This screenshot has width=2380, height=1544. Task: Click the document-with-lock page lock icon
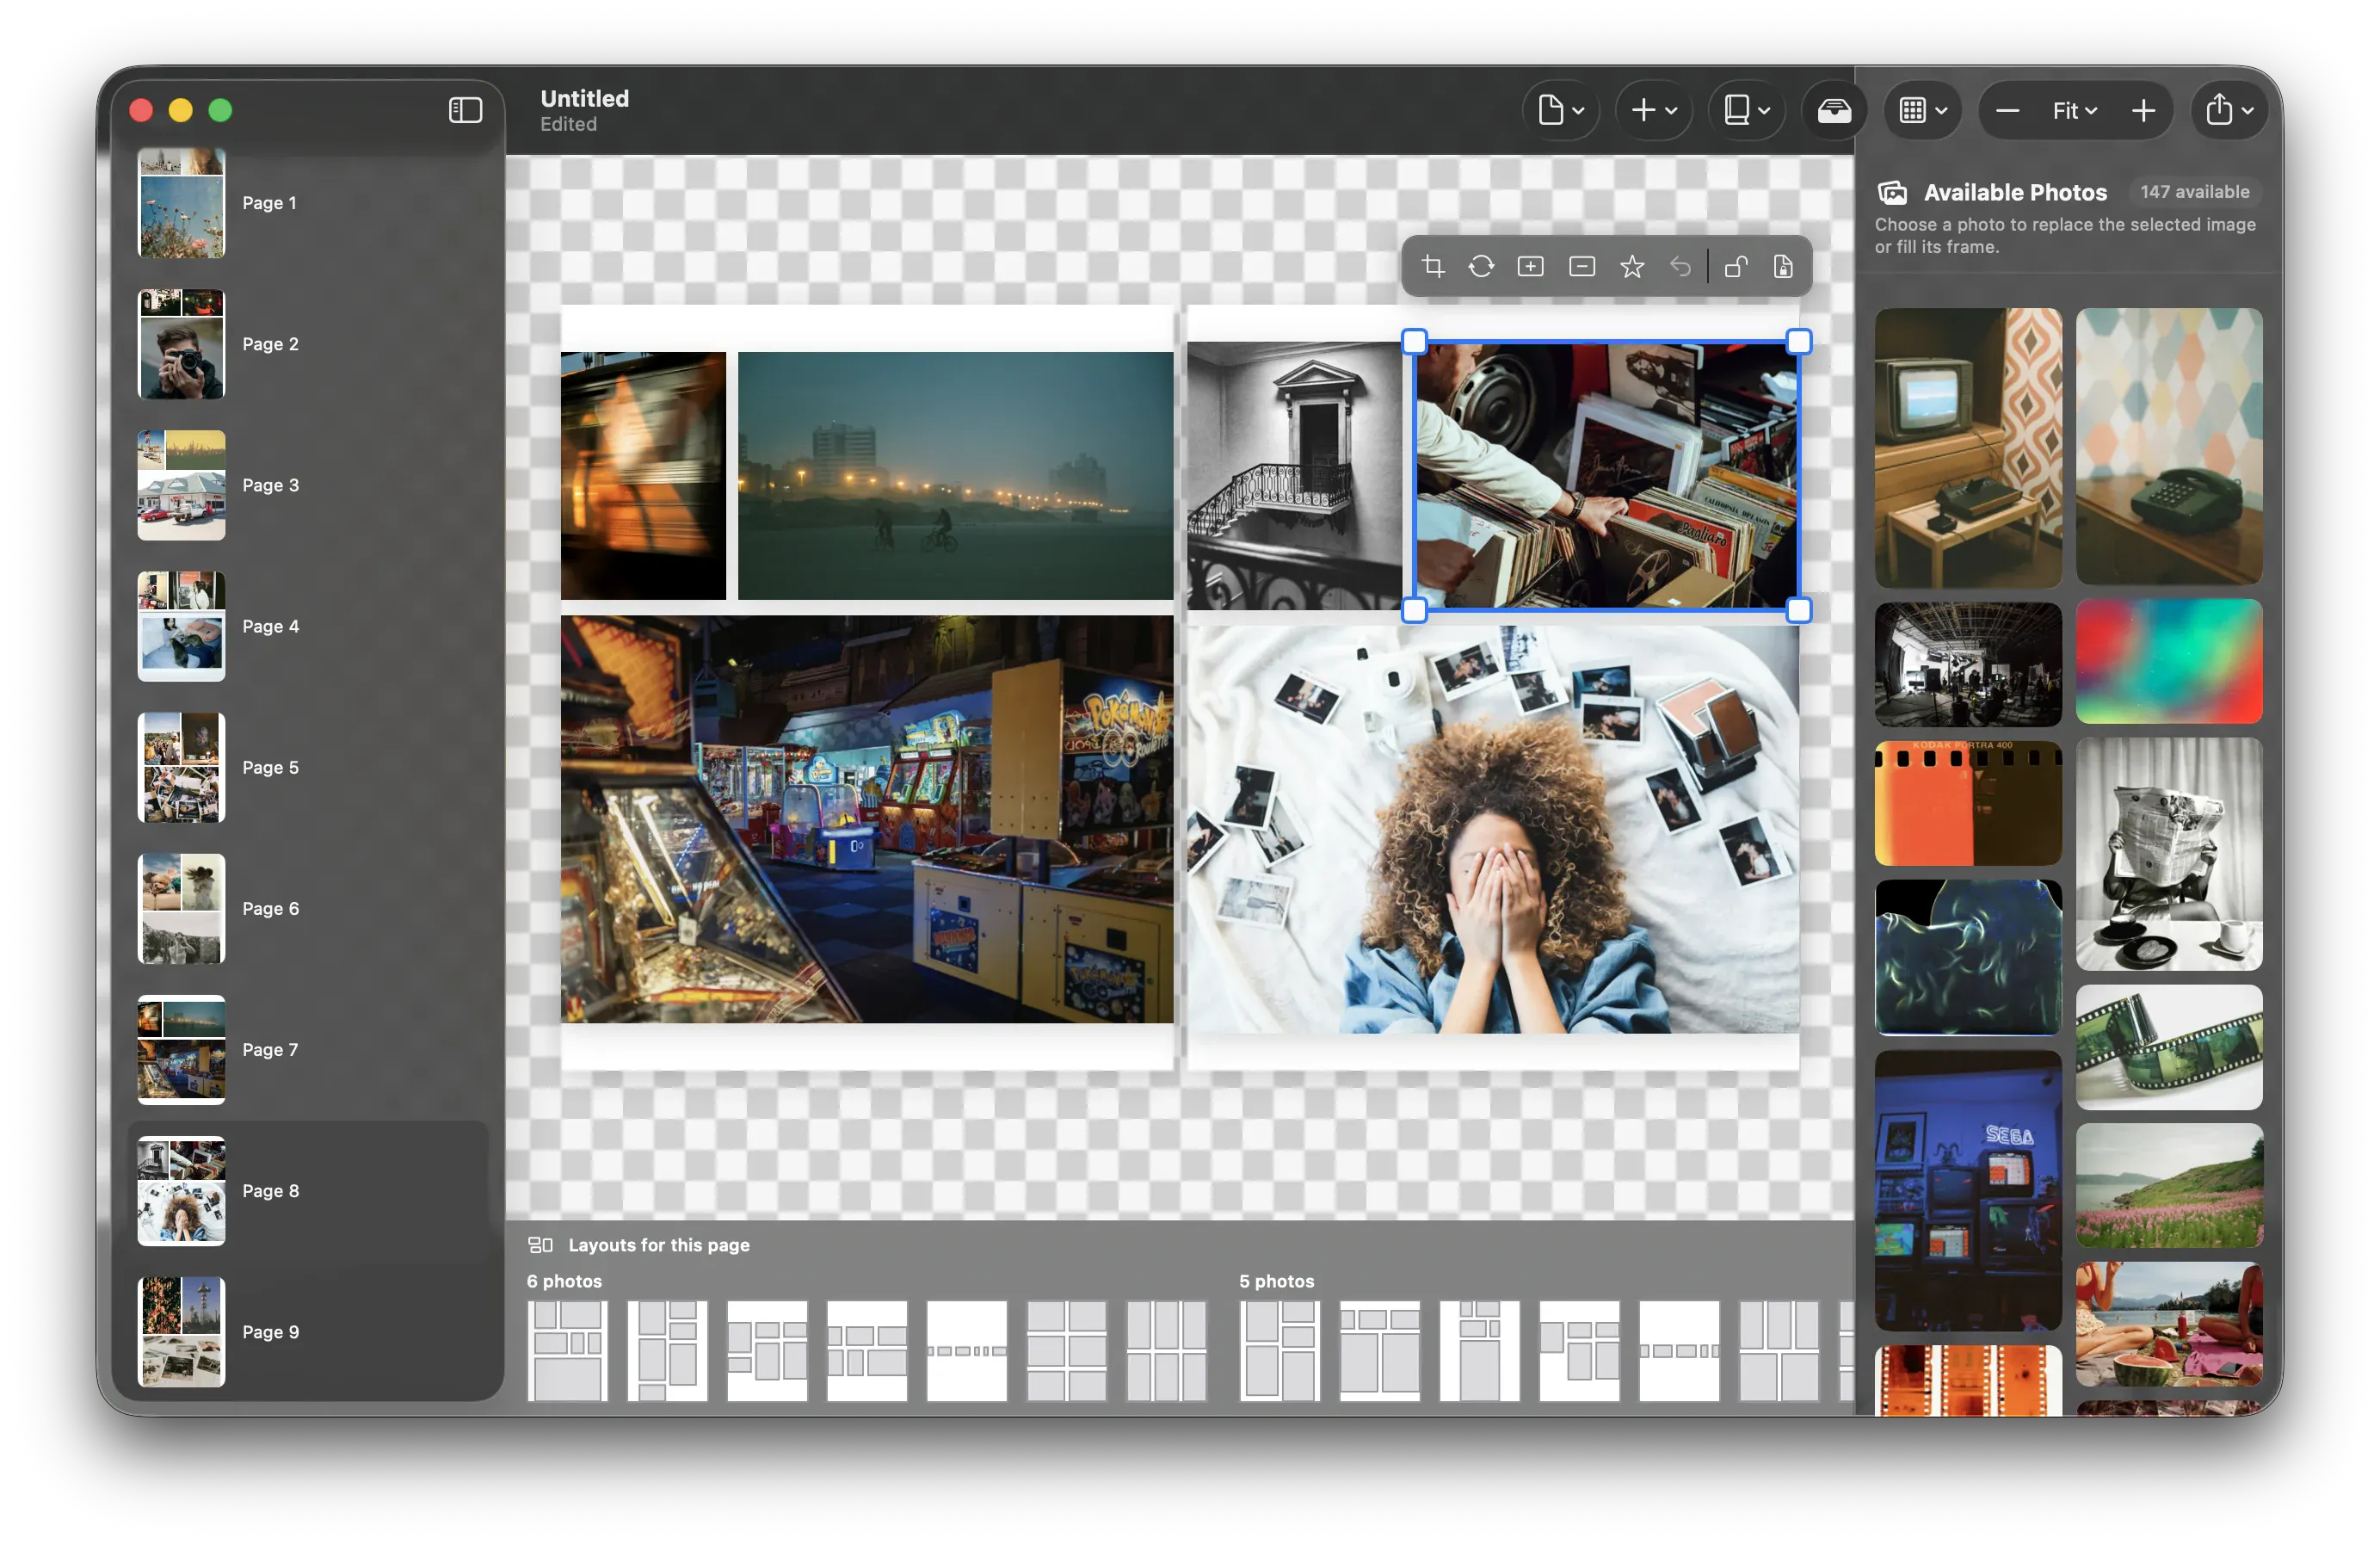[x=1783, y=266]
